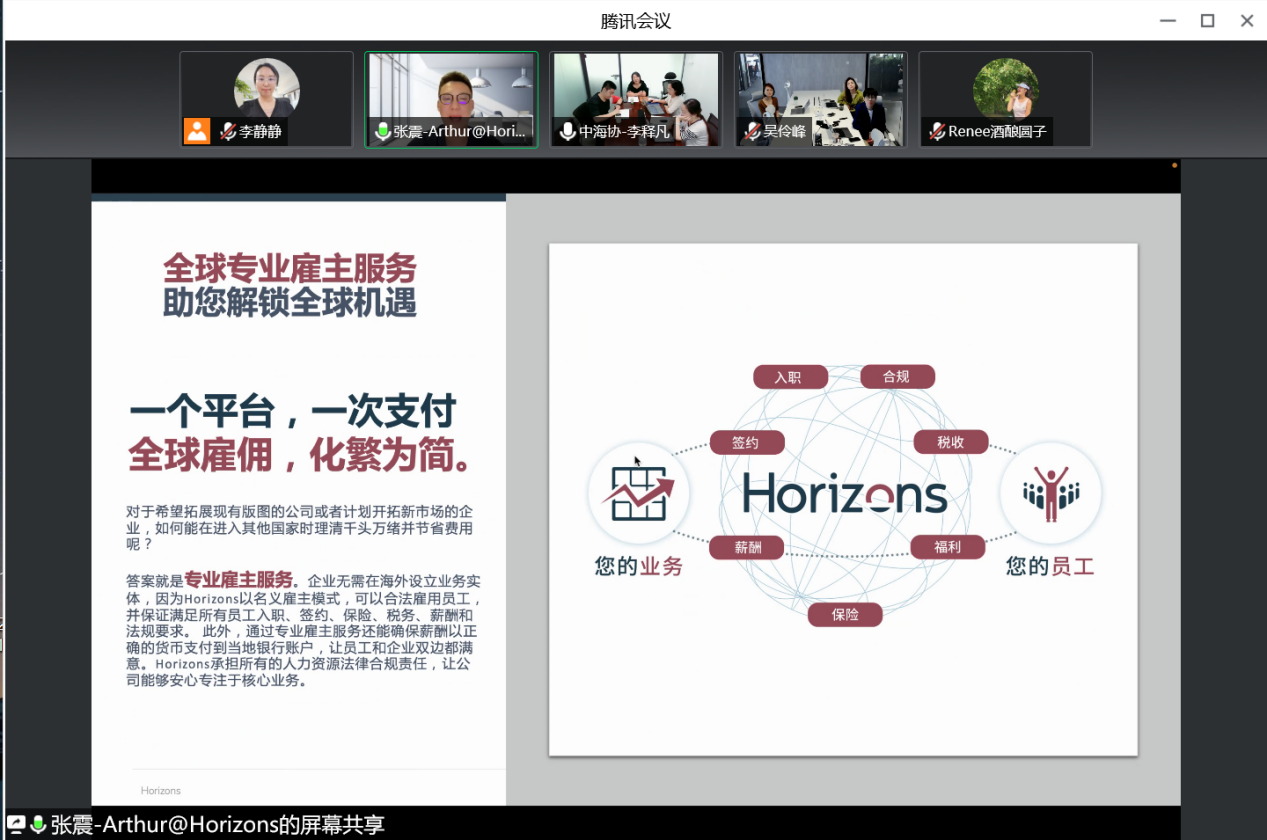Maximize the 腾讯会议 window

(1207, 20)
